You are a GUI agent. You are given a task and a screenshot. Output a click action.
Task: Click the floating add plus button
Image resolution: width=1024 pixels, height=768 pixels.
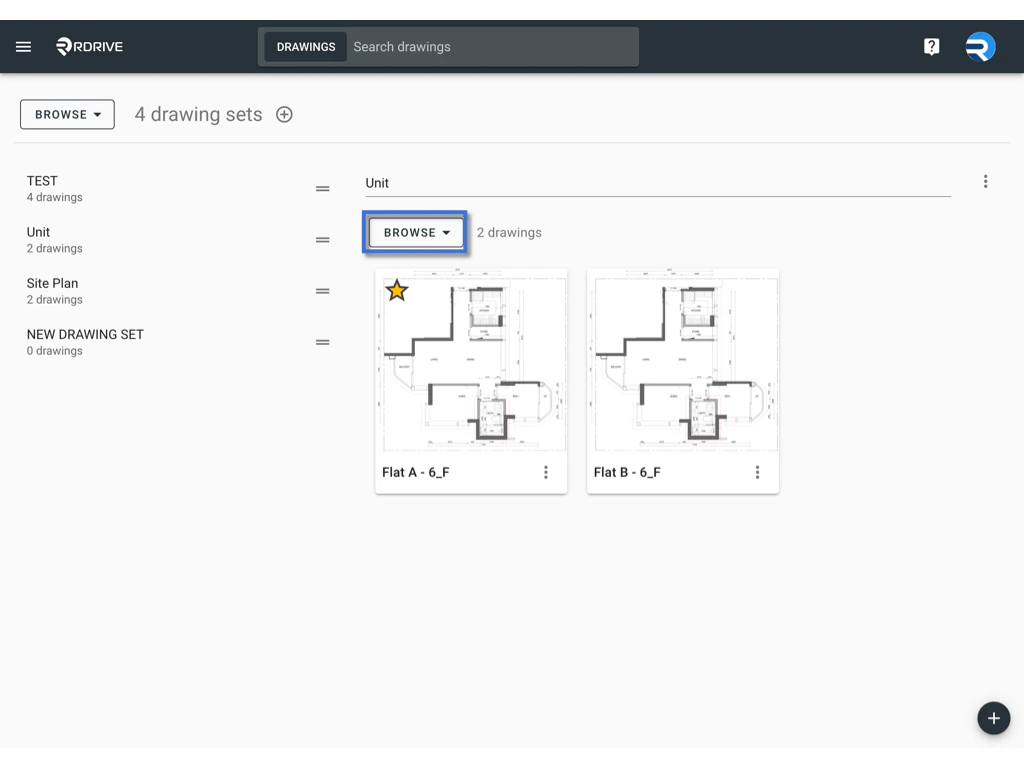coord(993,718)
